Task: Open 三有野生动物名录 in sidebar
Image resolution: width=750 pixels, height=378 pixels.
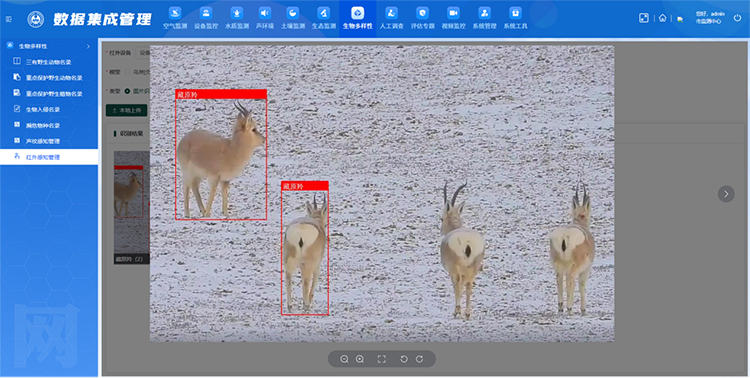Action: (x=49, y=62)
